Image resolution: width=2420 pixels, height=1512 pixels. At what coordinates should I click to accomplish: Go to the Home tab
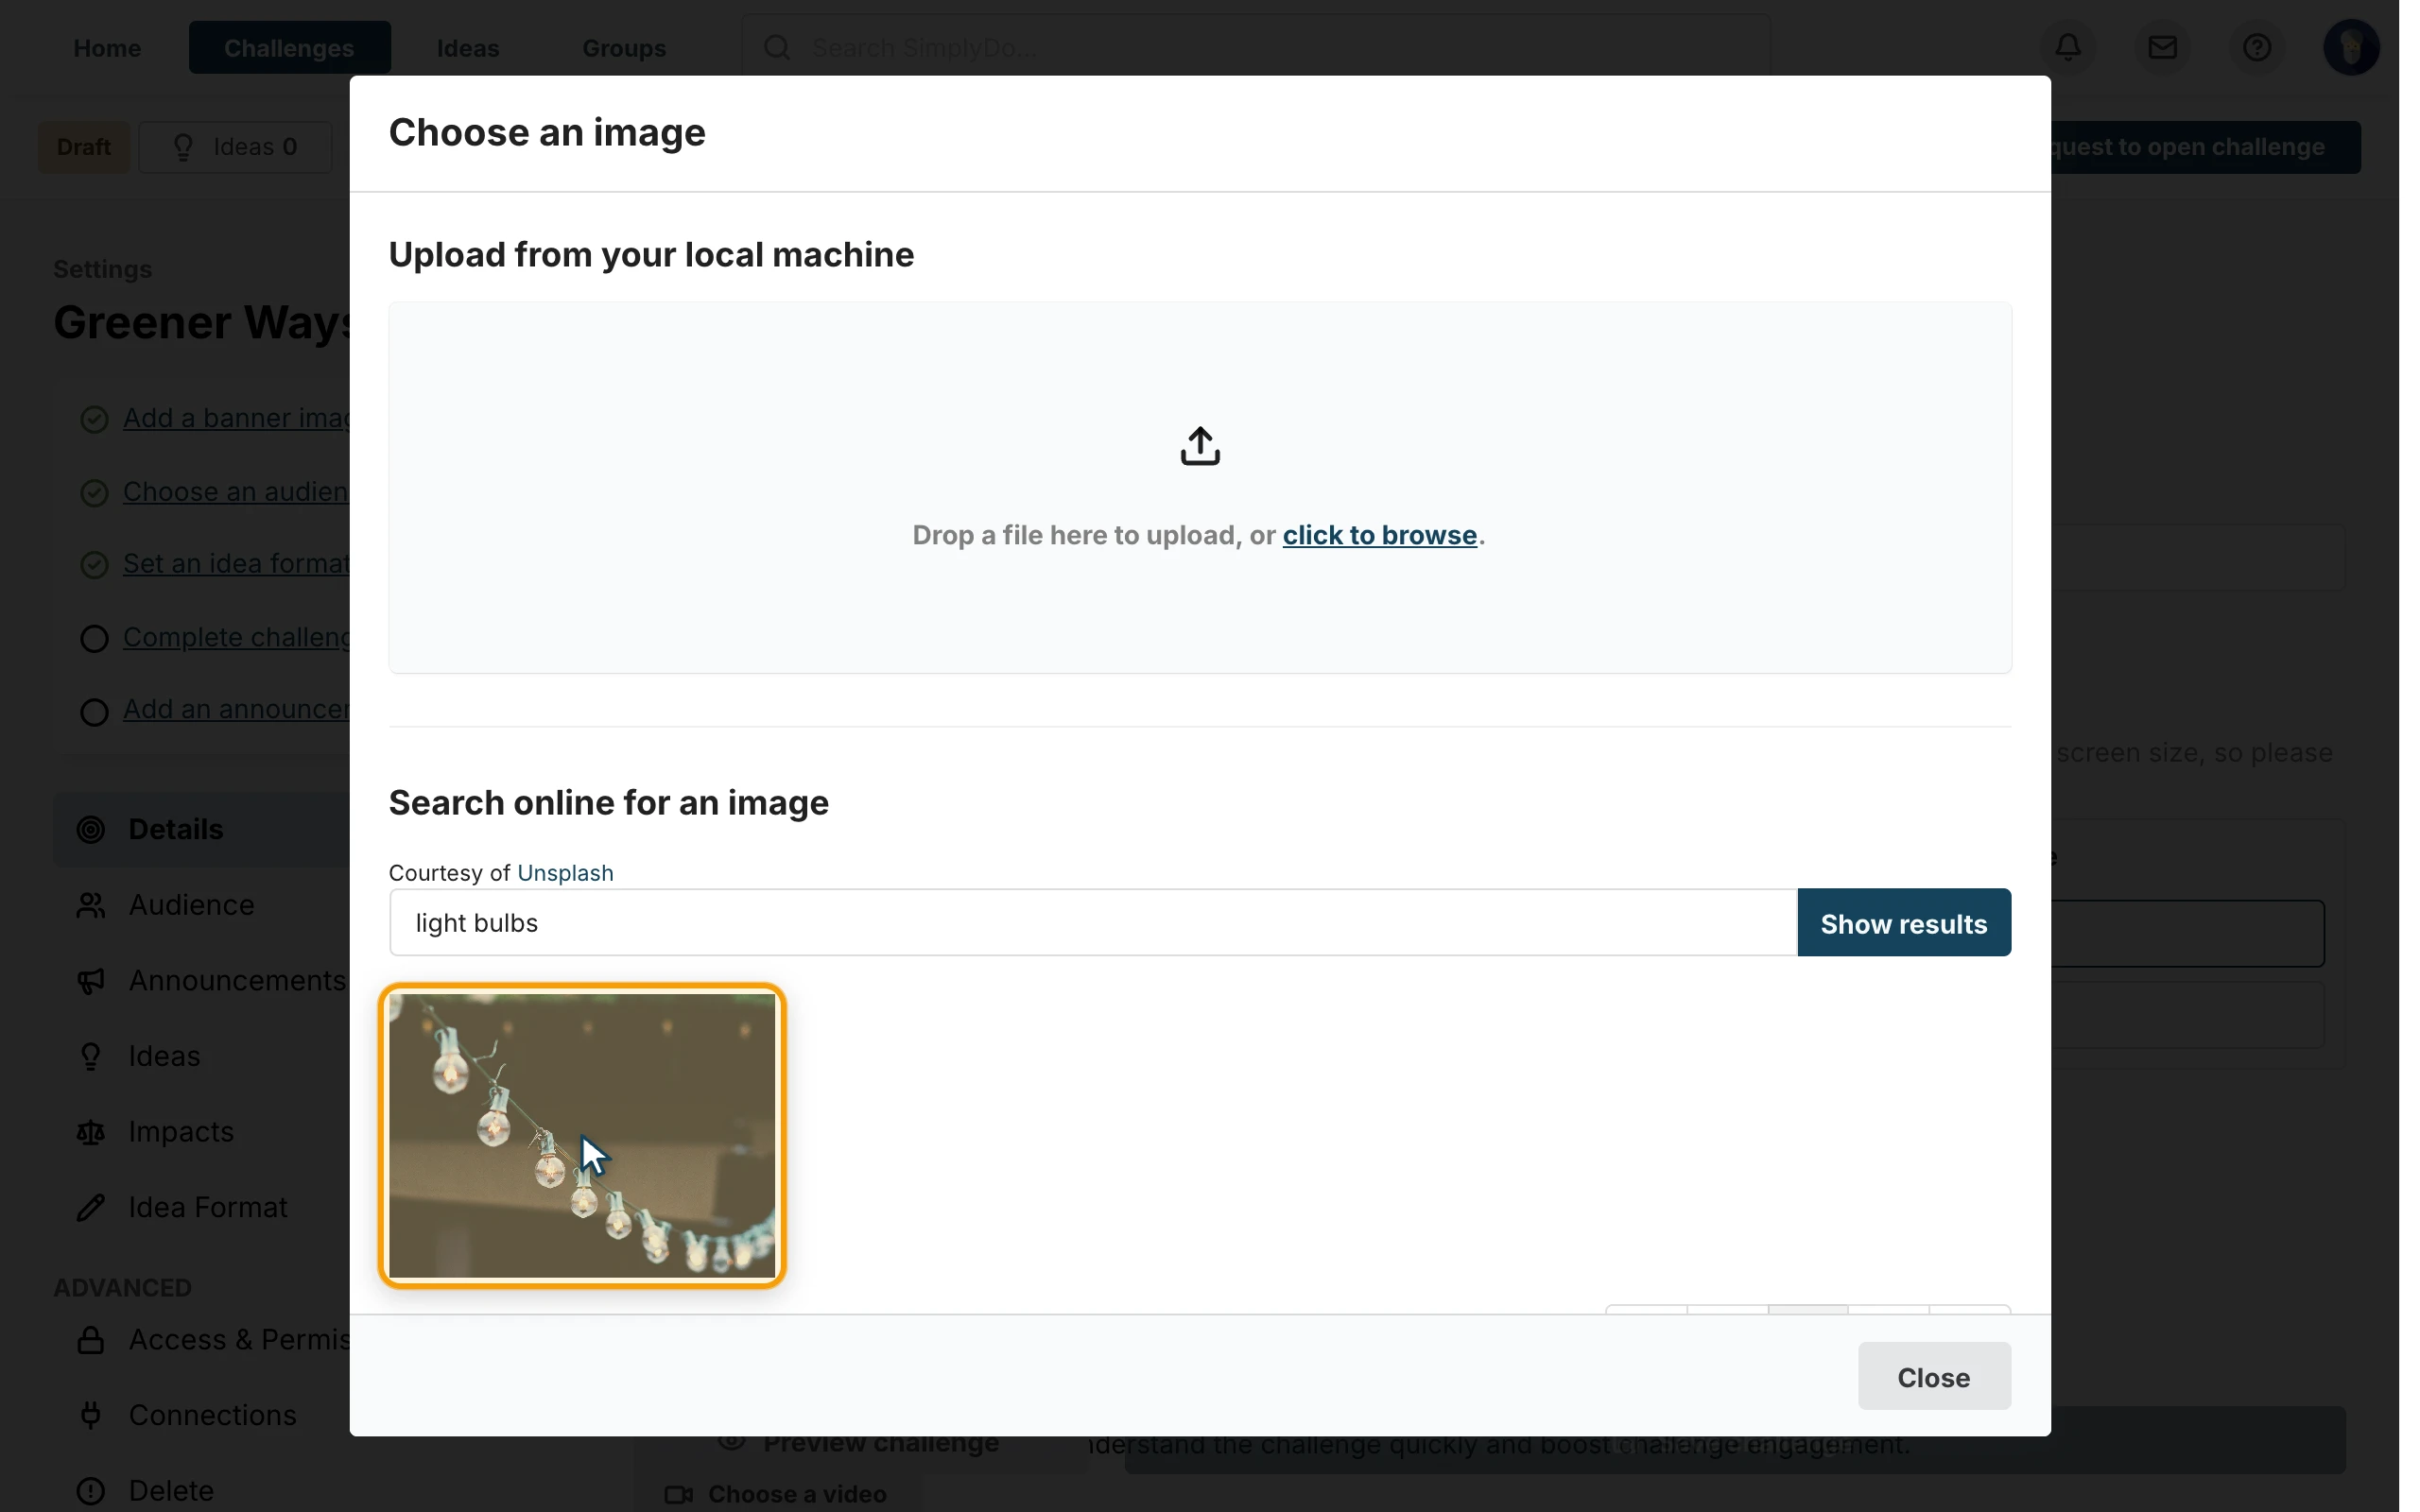click(107, 47)
